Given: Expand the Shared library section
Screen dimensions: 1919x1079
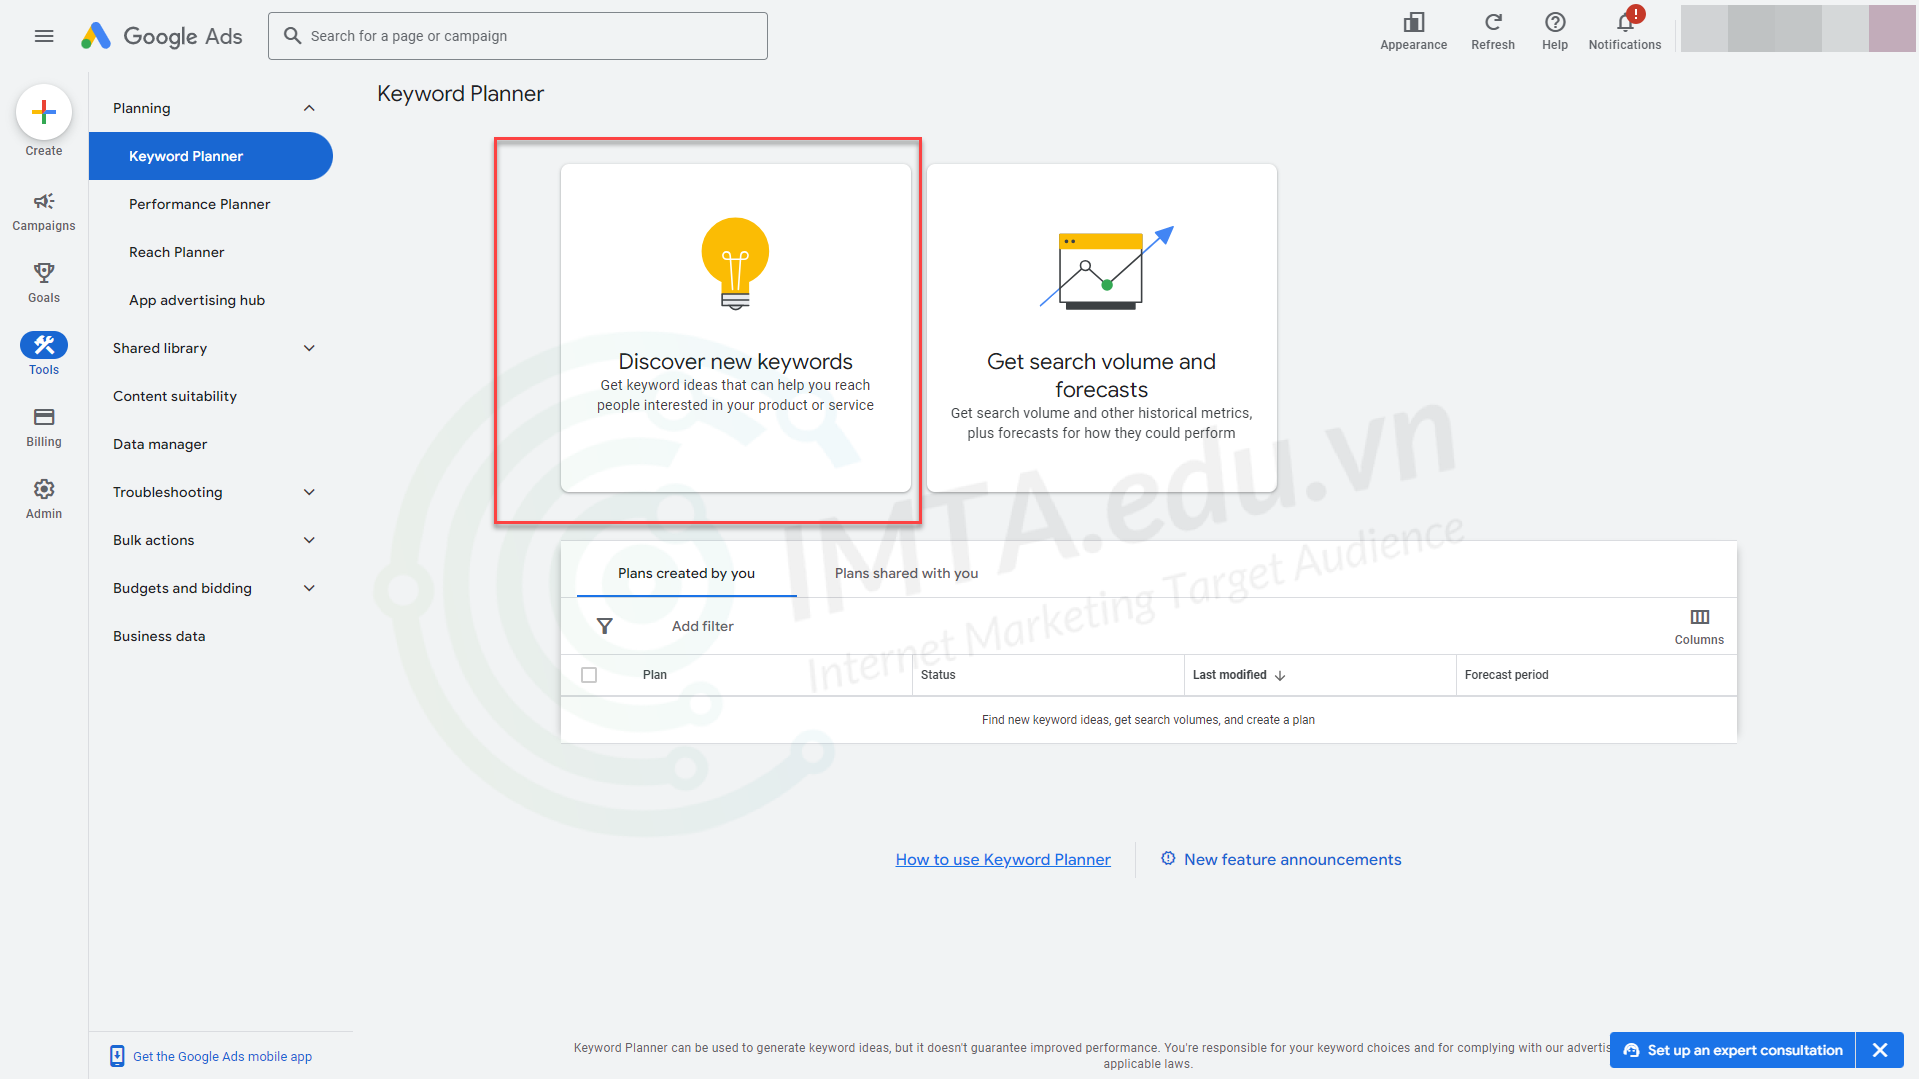Looking at the screenshot, I should pyautogui.click(x=309, y=348).
